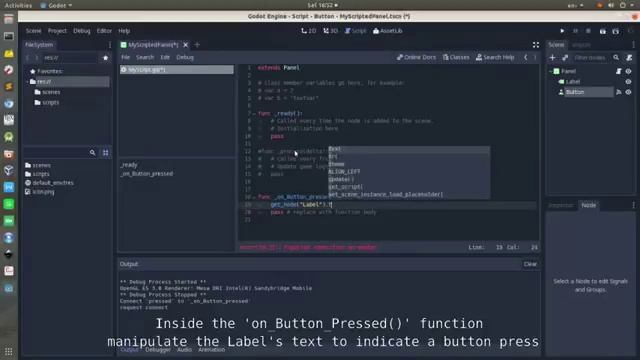Play the project with the play button

tap(562, 31)
